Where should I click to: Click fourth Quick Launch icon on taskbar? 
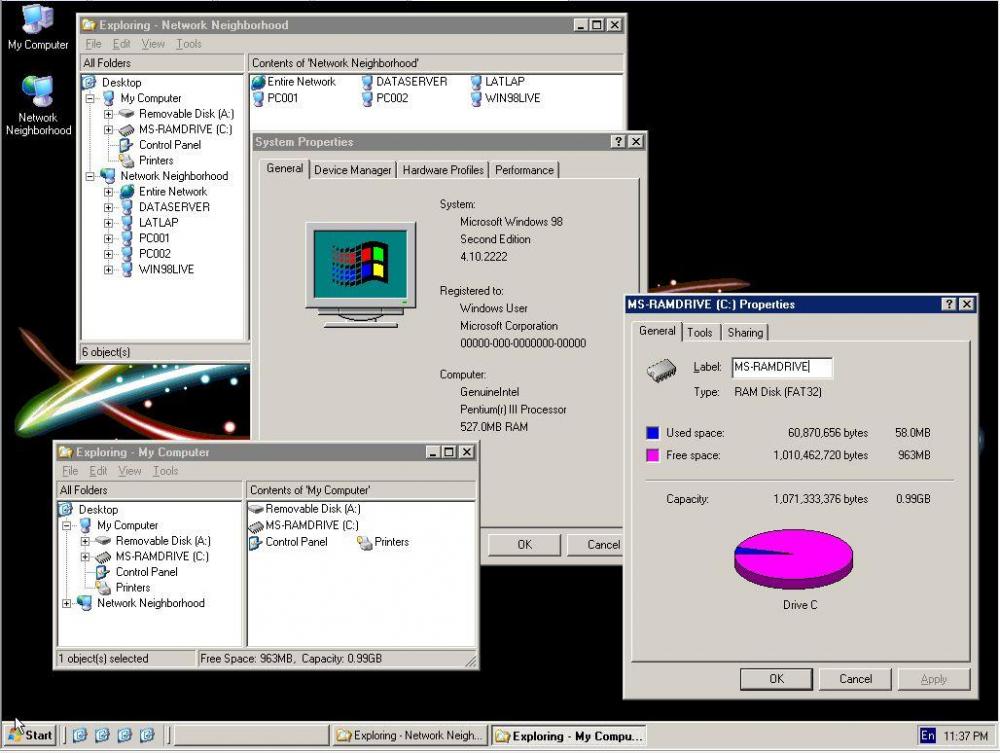tap(147, 735)
